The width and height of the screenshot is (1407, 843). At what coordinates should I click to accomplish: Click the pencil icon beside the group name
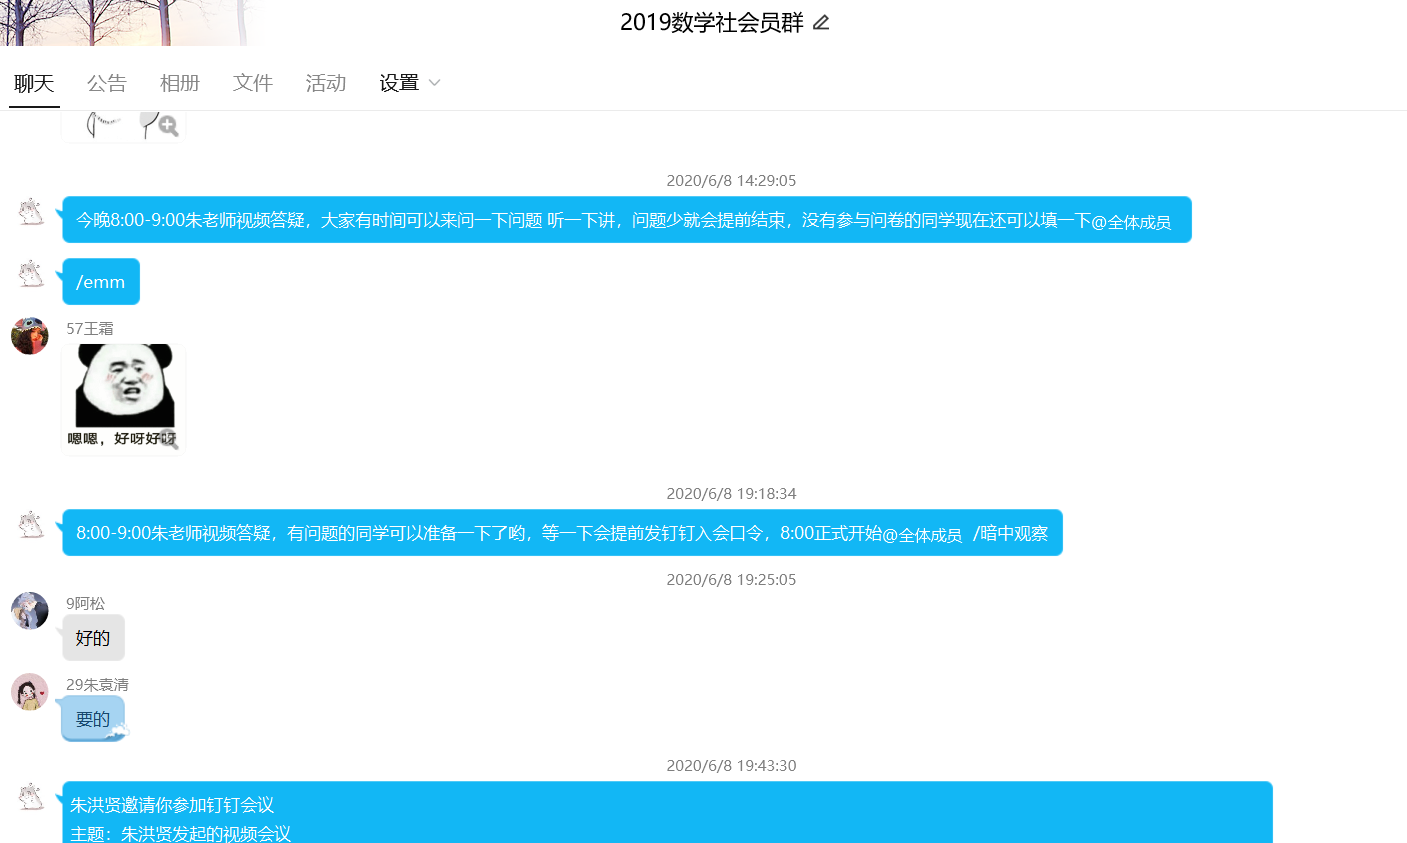(821, 23)
